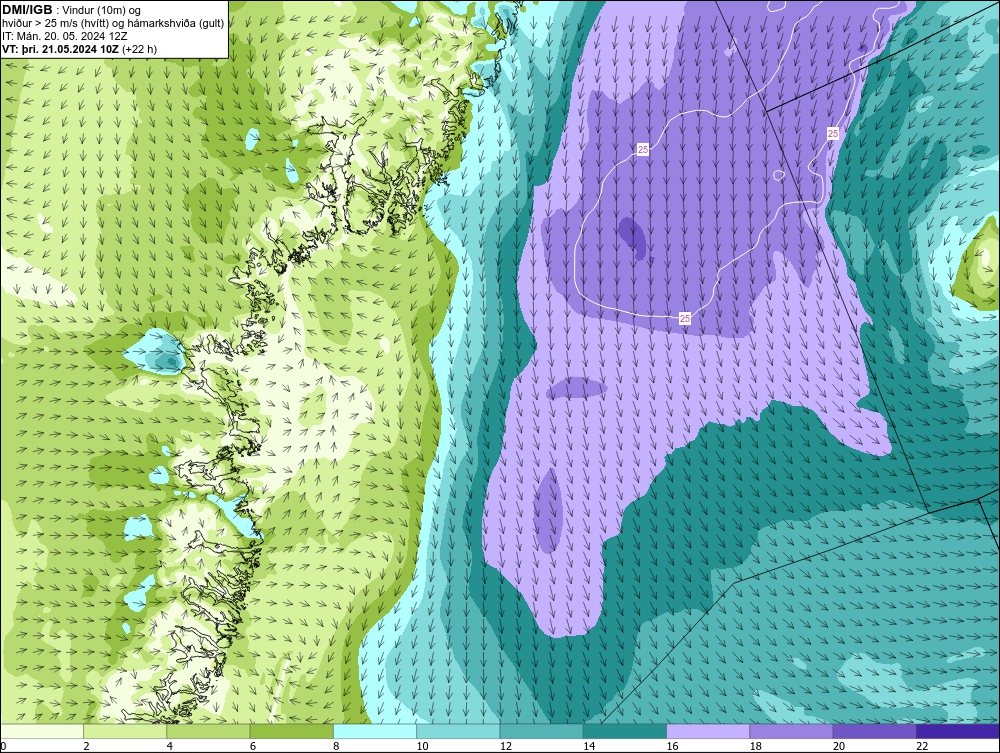The height and width of the screenshot is (753, 1000).
Task: Click the light cyan 8–10 m/s legend swatch
Action: [375, 731]
